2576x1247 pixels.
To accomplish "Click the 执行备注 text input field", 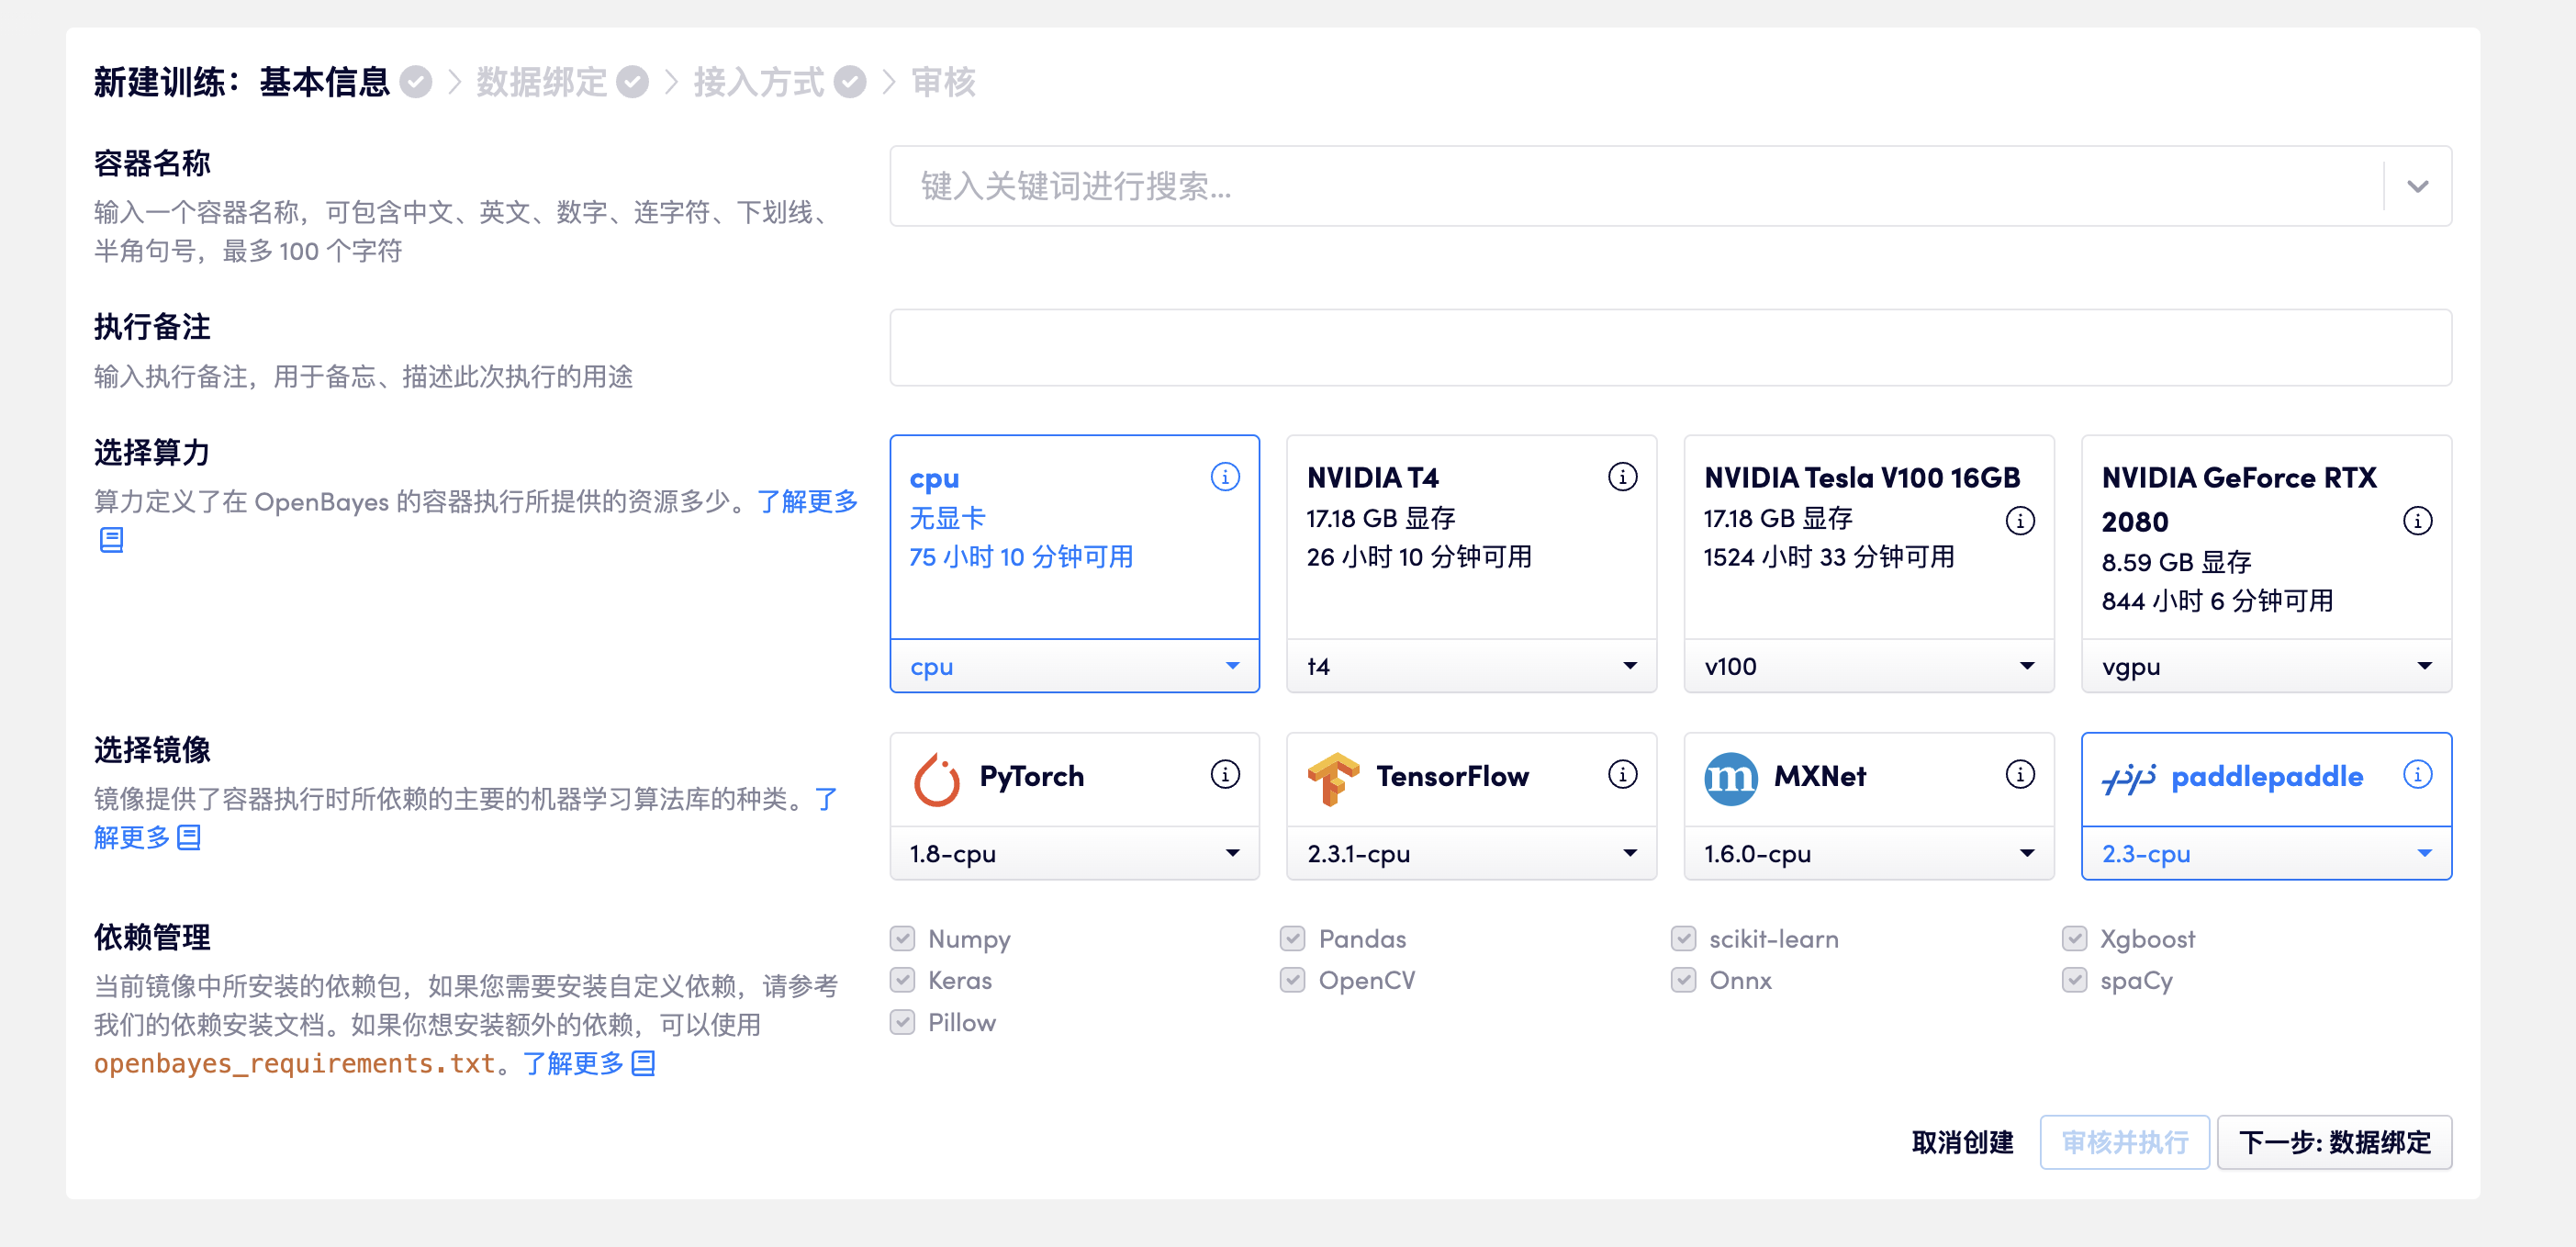I will click(1669, 347).
